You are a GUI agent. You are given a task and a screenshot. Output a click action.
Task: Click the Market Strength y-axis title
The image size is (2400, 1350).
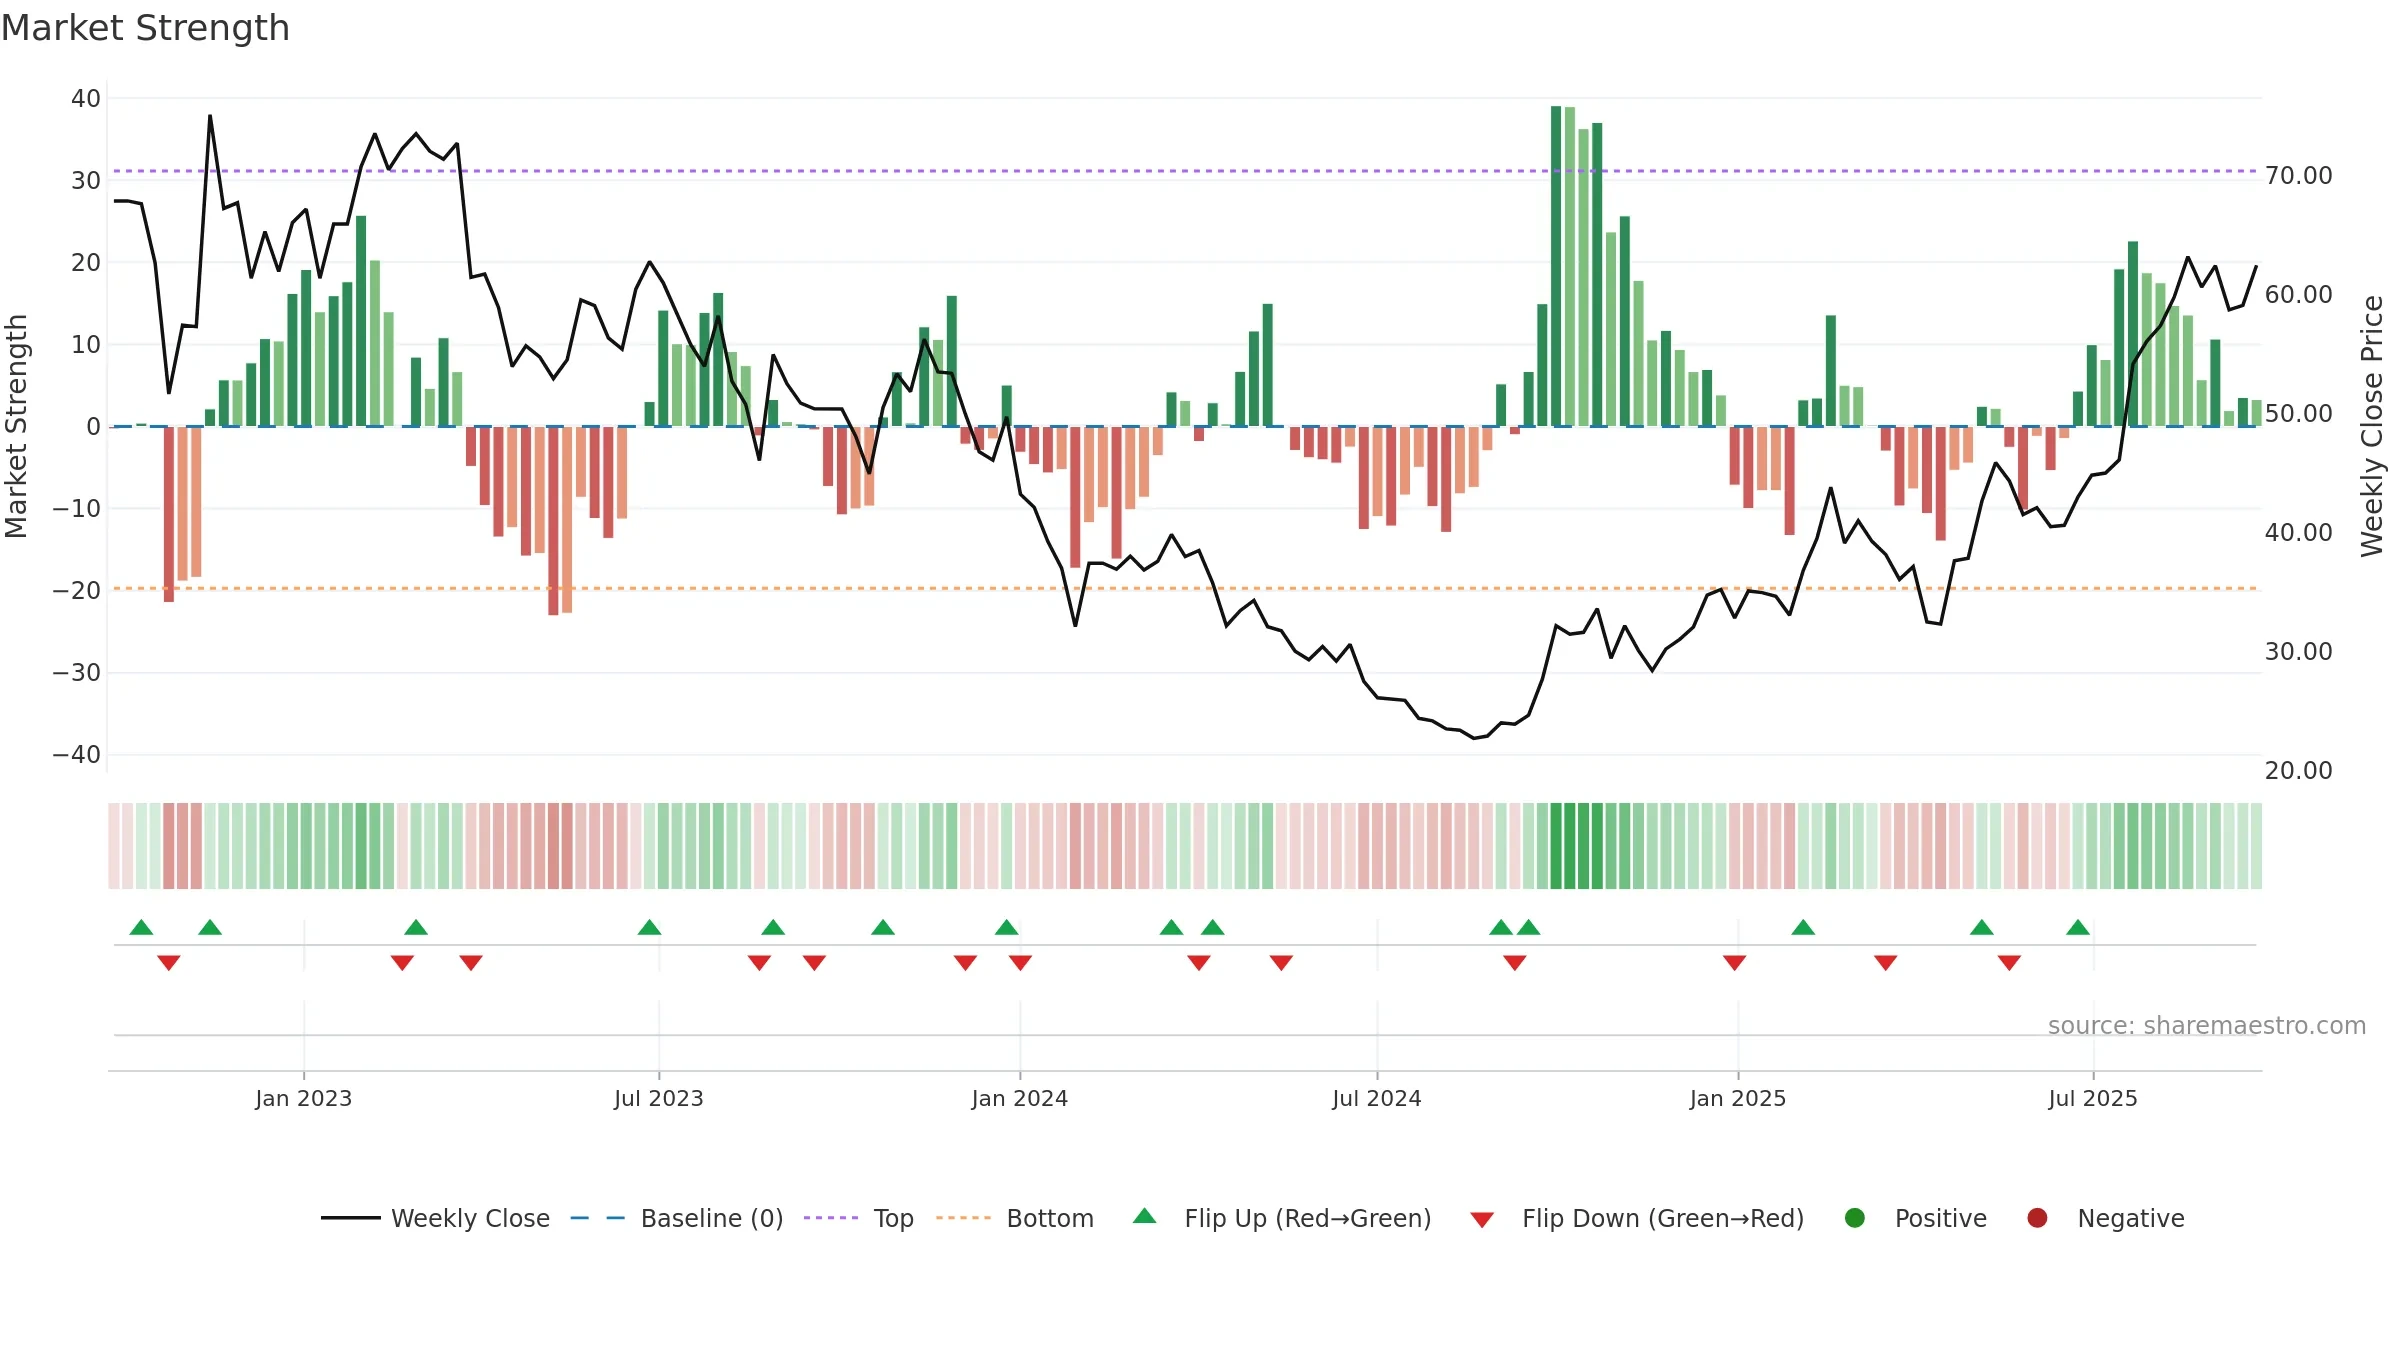(x=16, y=426)
